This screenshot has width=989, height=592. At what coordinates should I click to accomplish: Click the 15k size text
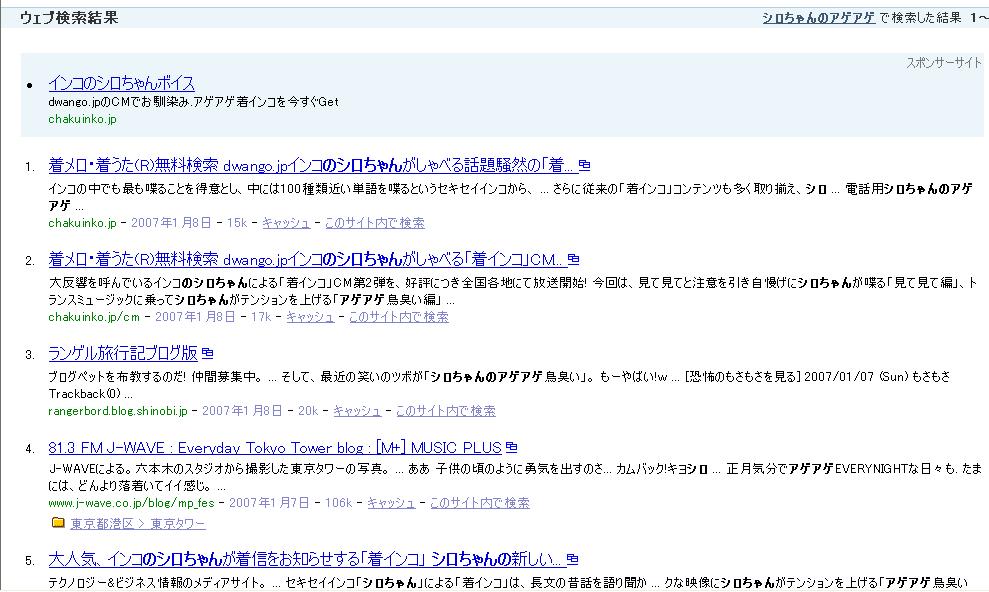[237, 223]
